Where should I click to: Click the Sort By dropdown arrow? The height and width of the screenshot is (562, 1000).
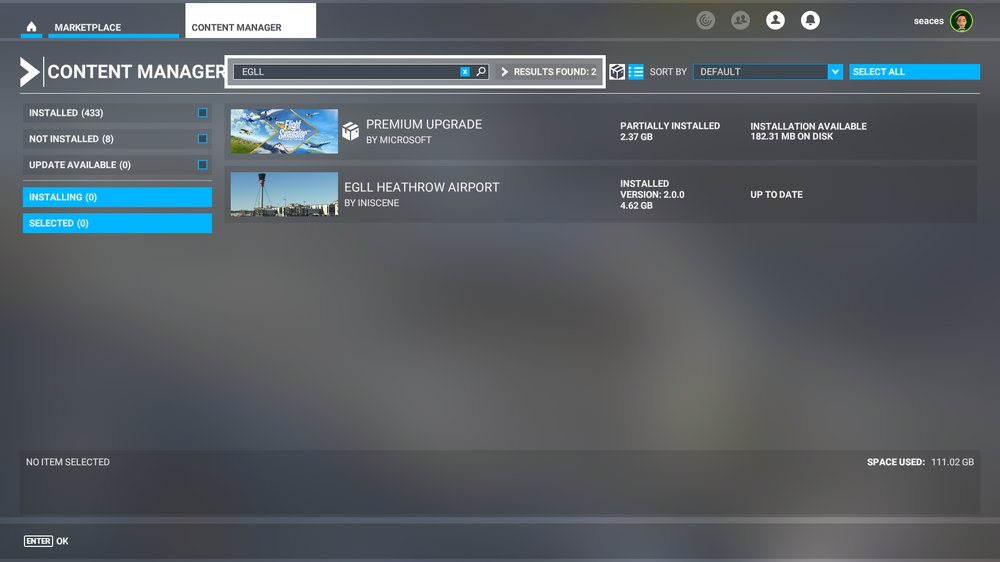(x=835, y=71)
